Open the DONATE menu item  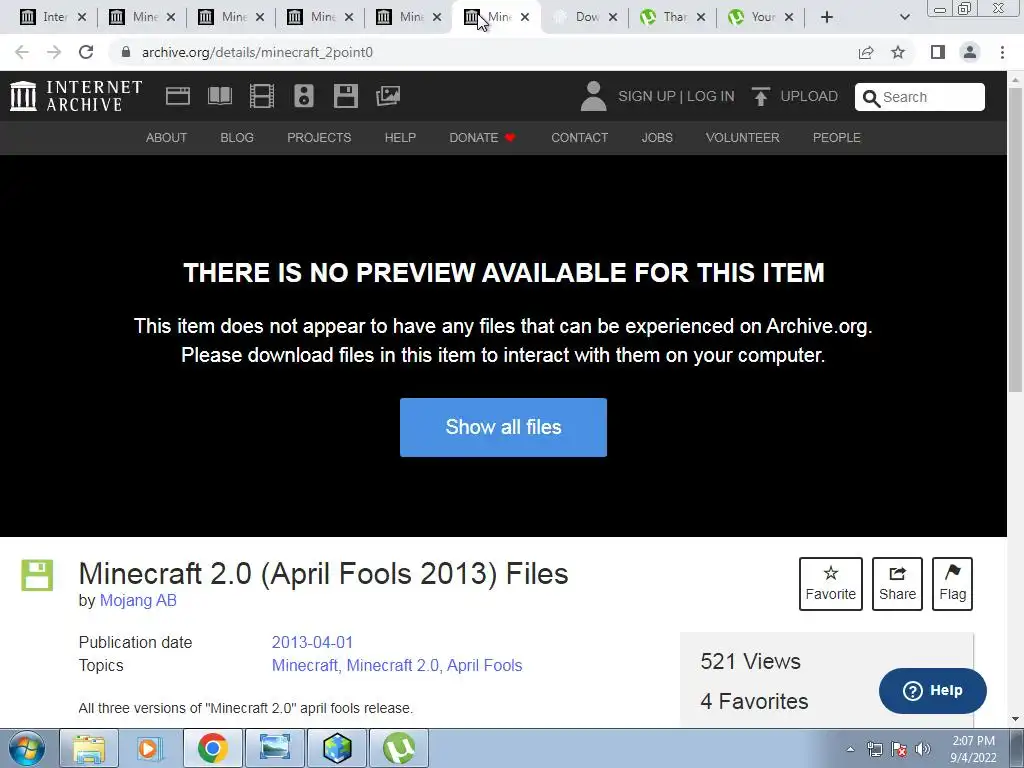pyautogui.click(x=482, y=138)
